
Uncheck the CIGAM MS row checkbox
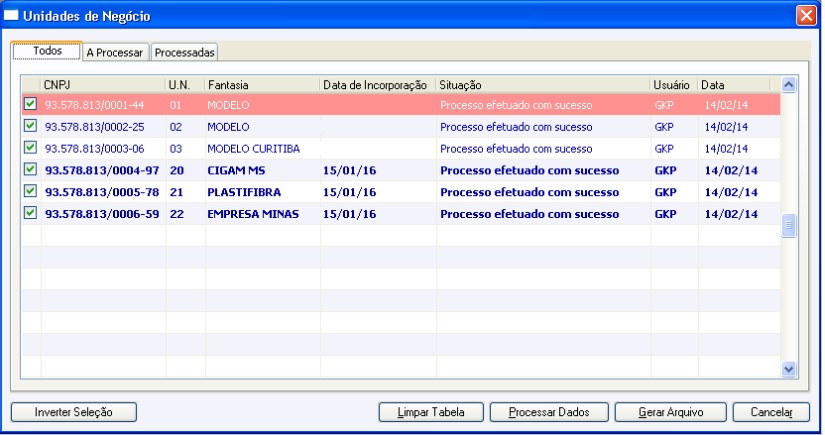(31, 169)
